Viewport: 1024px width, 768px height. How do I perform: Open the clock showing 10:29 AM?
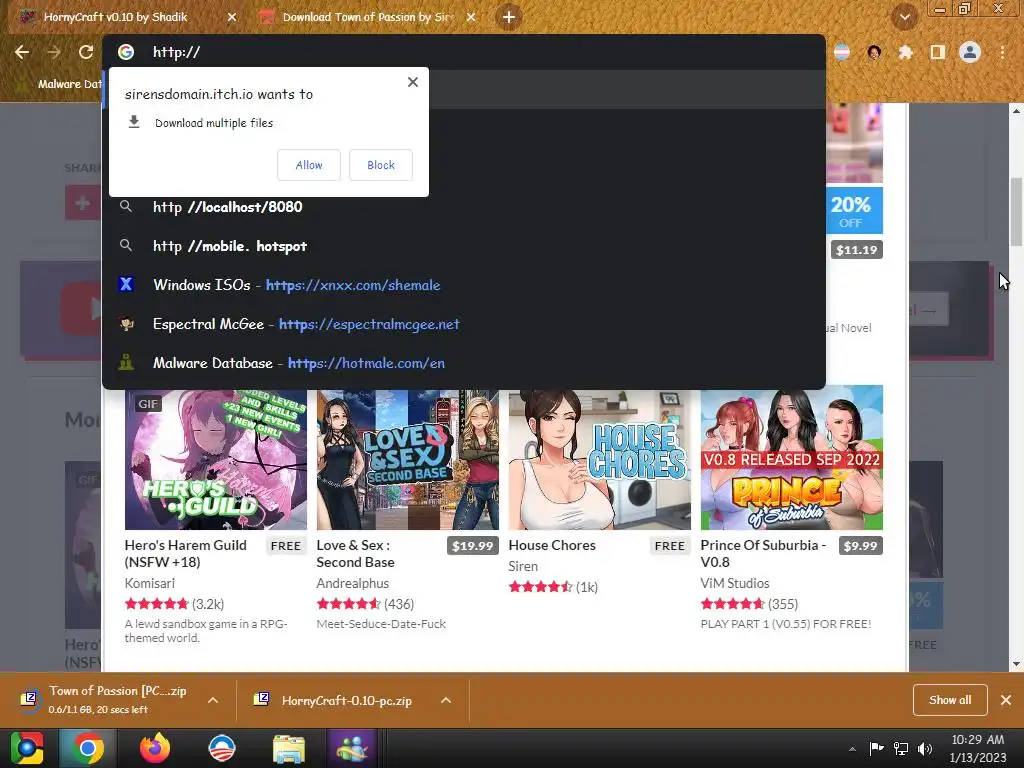pyautogui.click(x=978, y=748)
